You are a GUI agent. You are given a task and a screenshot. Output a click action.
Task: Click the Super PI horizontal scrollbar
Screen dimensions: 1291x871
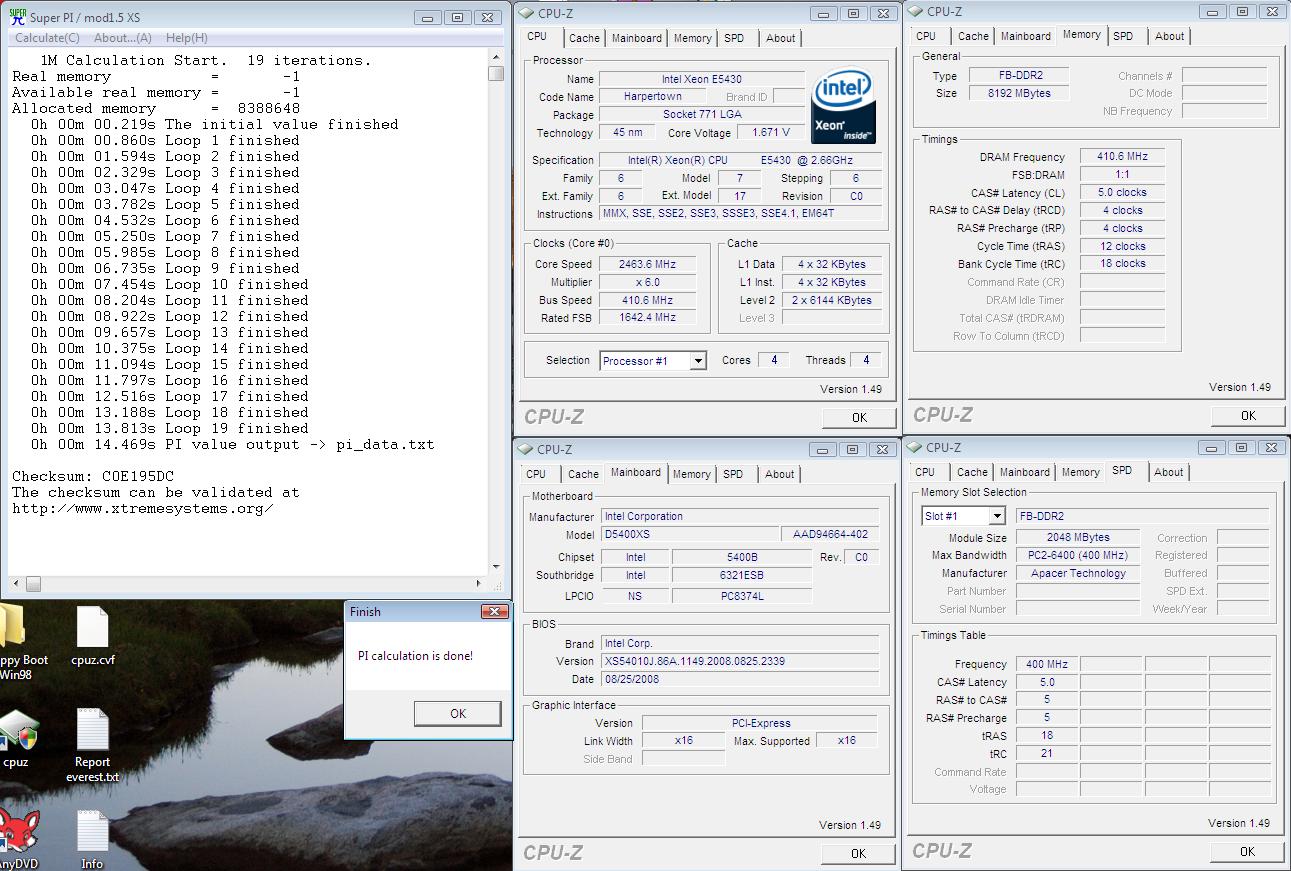pyautogui.click(x=248, y=584)
